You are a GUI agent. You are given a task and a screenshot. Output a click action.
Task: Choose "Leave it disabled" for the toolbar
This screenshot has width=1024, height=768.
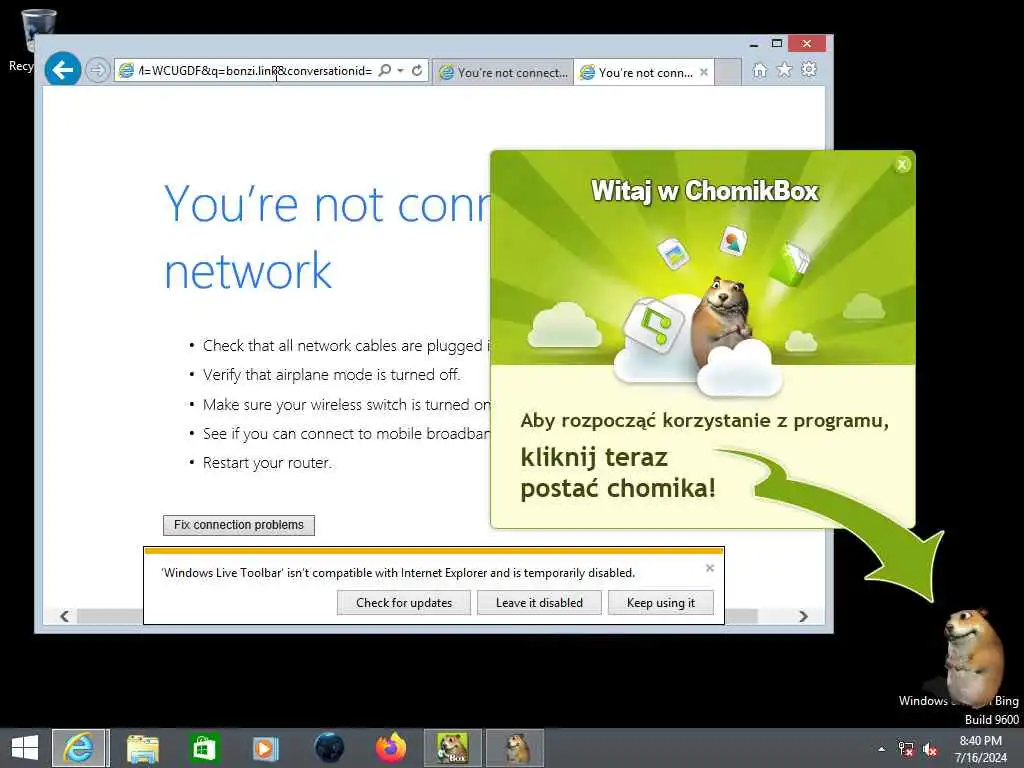point(539,603)
